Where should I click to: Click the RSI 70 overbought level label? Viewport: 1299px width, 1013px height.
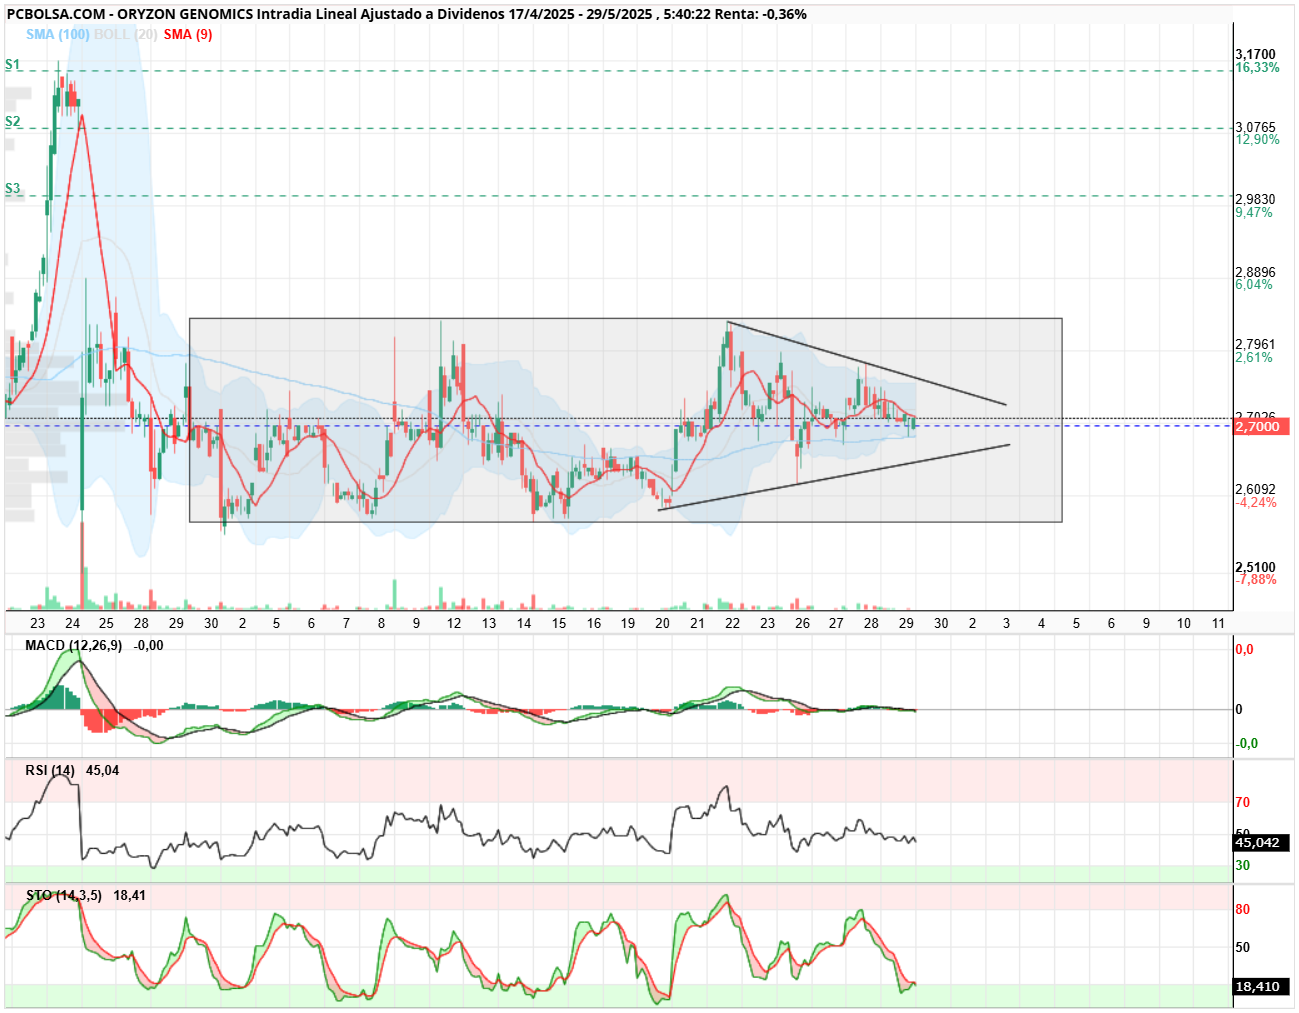coord(1243,802)
